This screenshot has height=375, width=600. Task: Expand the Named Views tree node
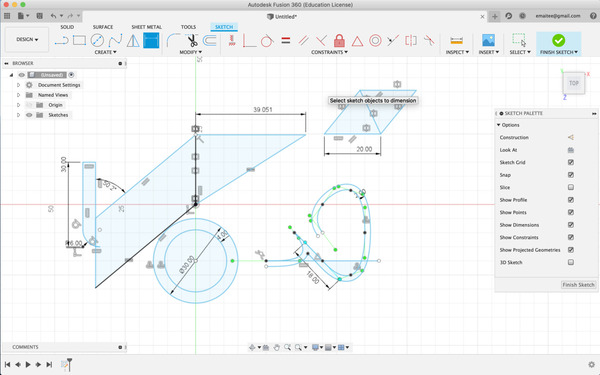pos(18,95)
